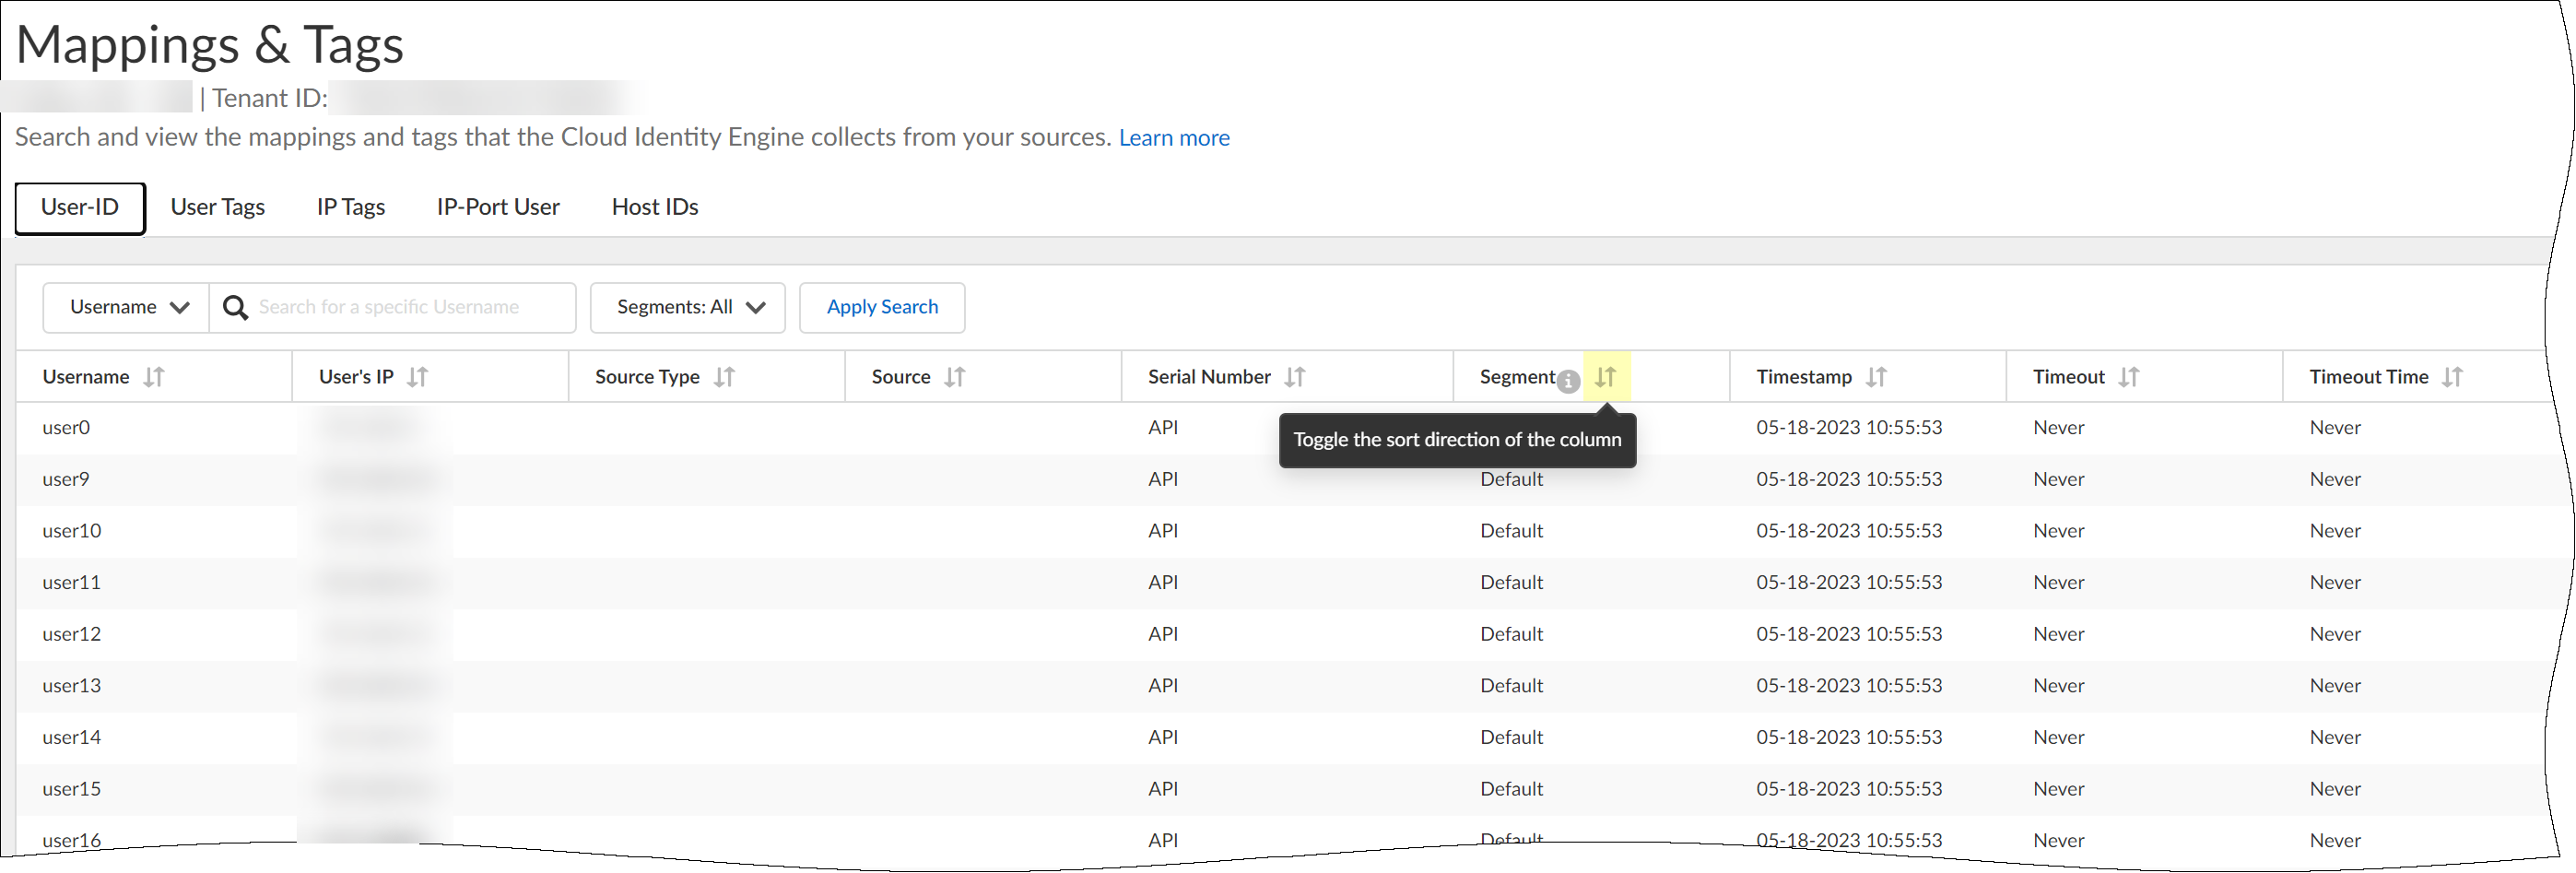Click the Segment column info icon
Image resolution: width=2576 pixels, height=873 pixels.
click(x=1568, y=381)
